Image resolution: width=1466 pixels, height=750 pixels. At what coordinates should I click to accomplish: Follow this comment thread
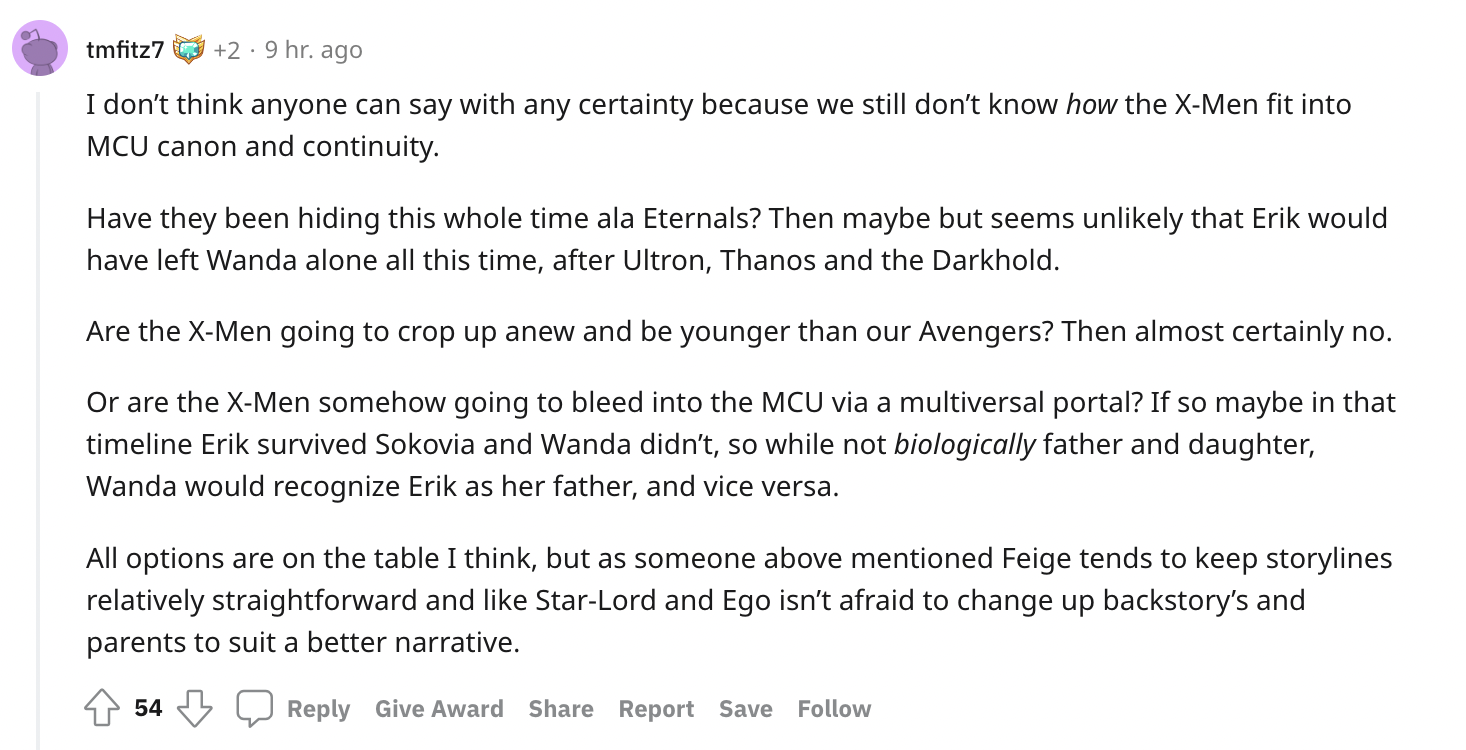tap(834, 709)
